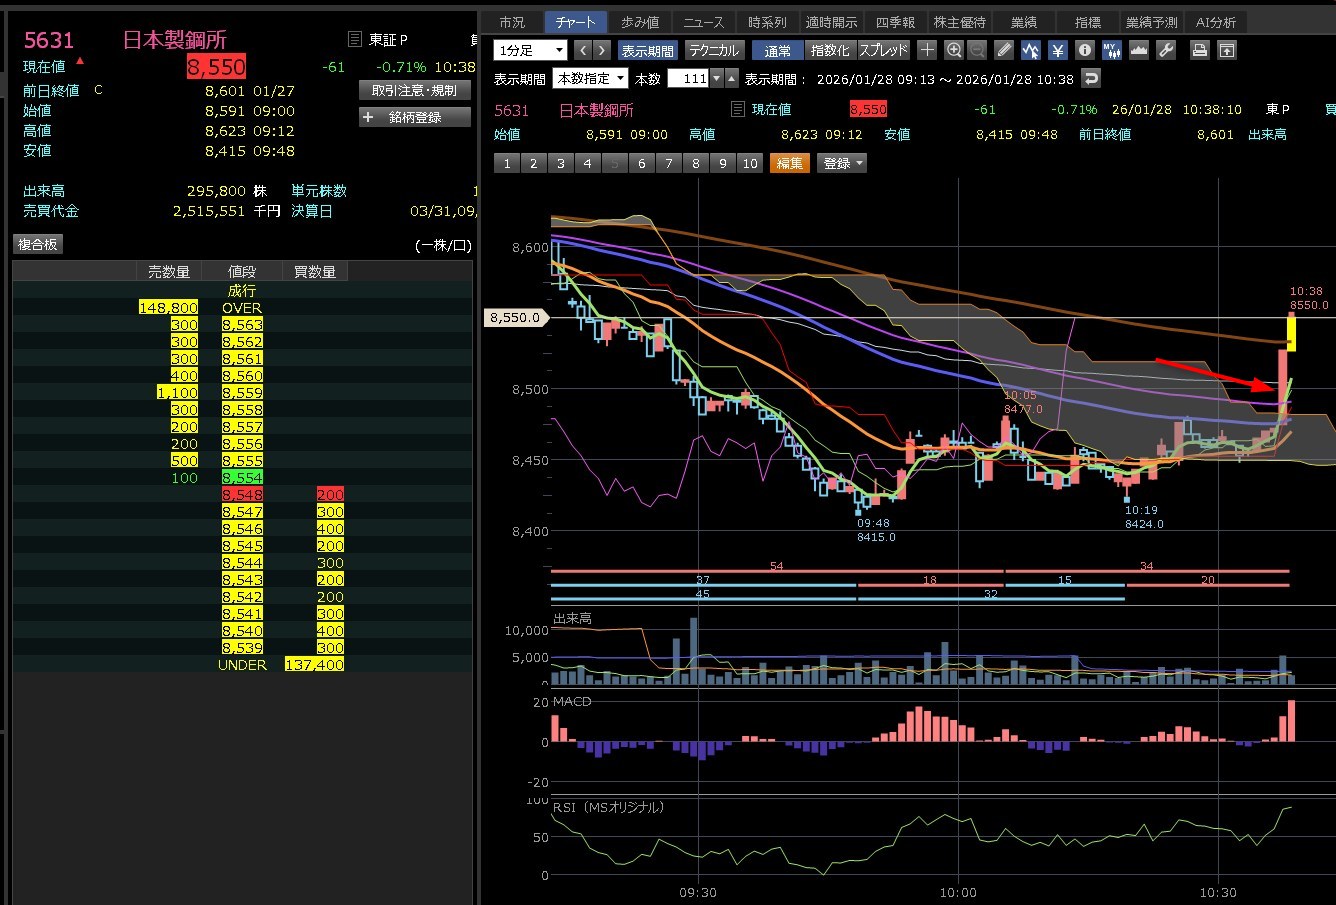Switch to the ニュース tab
This screenshot has width=1336, height=905.
tap(703, 22)
